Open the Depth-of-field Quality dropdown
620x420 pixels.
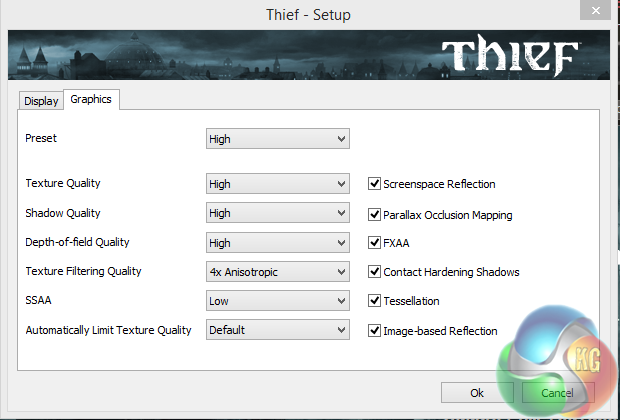278,242
